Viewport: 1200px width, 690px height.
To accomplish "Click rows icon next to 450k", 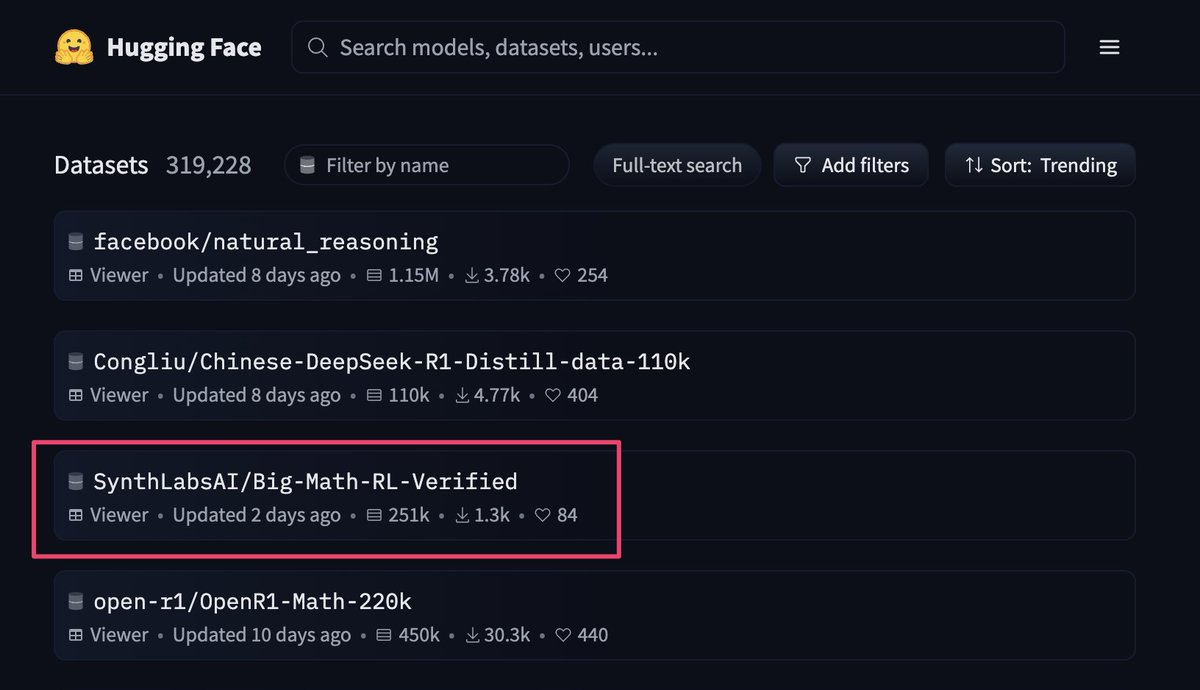I will [384, 635].
